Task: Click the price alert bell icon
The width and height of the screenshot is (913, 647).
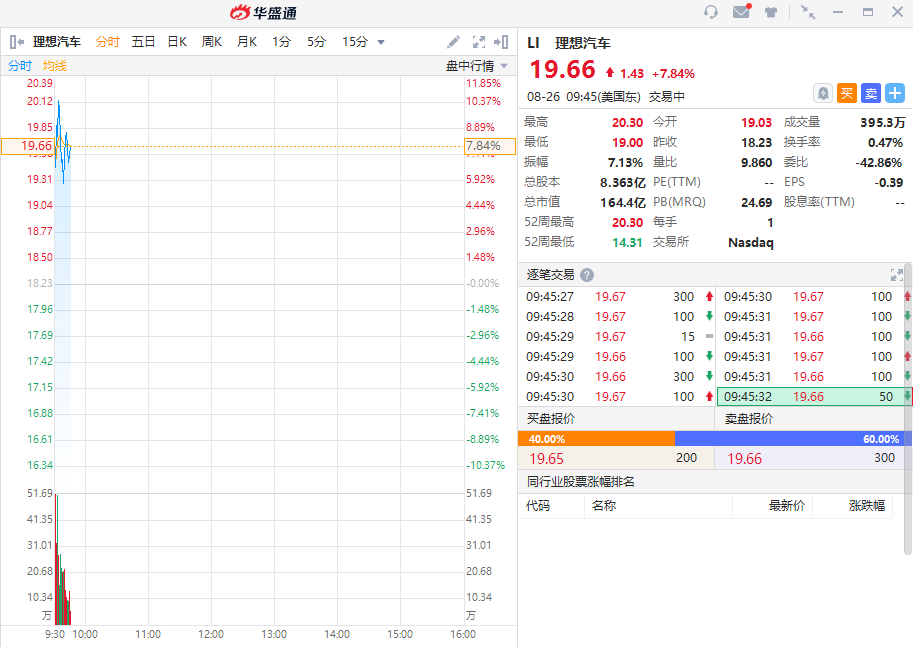Action: click(x=823, y=93)
